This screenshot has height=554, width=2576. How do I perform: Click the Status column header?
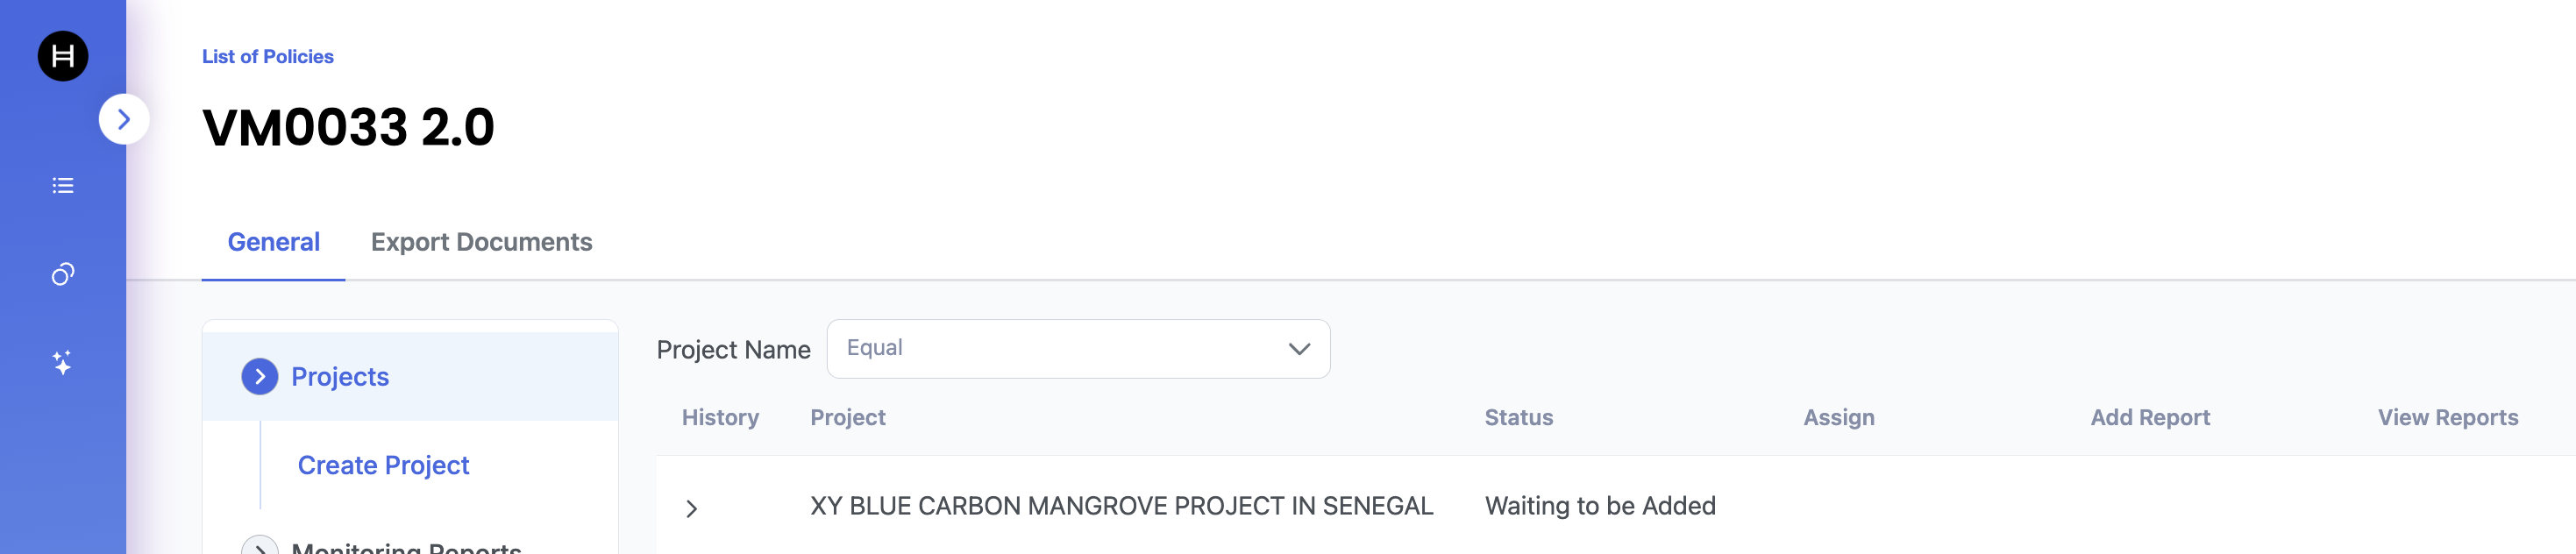pyautogui.click(x=1518, y=418)
